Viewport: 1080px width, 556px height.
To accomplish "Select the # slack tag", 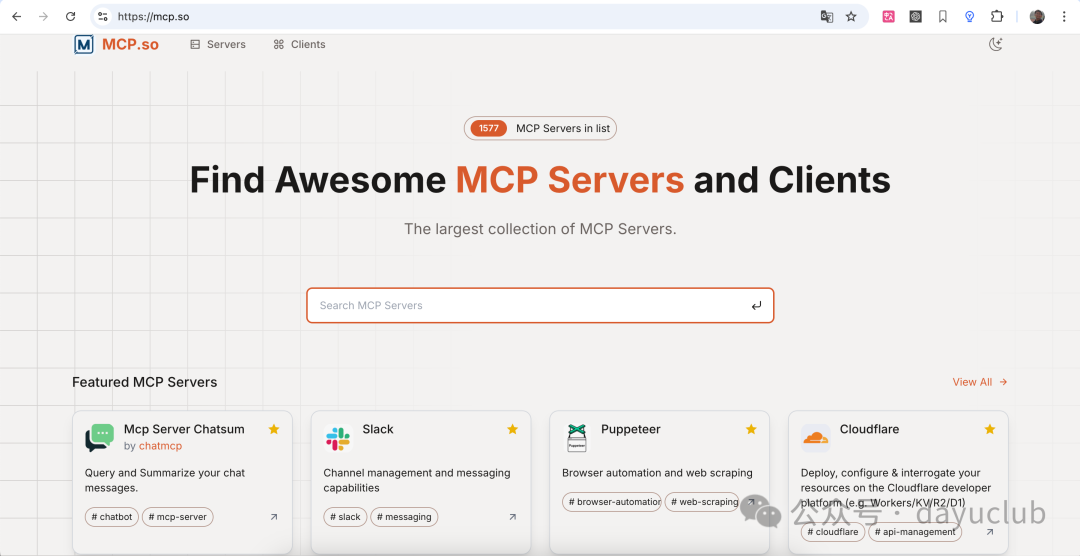I will [345, 517].
